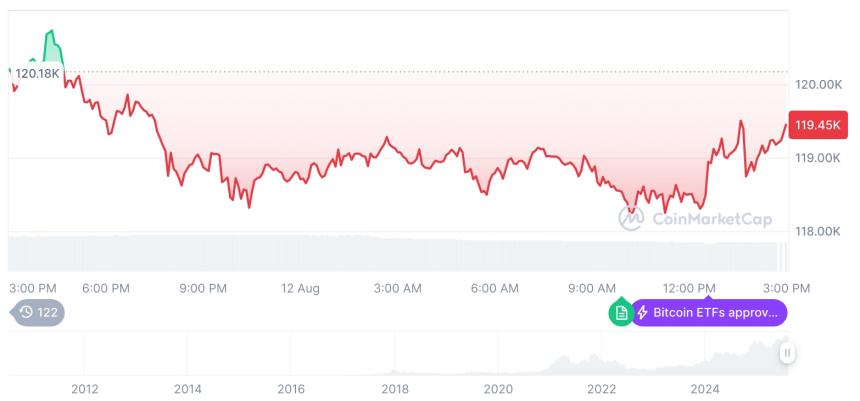Click the 118.00K price axis label
This screenshot has height=401, width=860.
817,232
